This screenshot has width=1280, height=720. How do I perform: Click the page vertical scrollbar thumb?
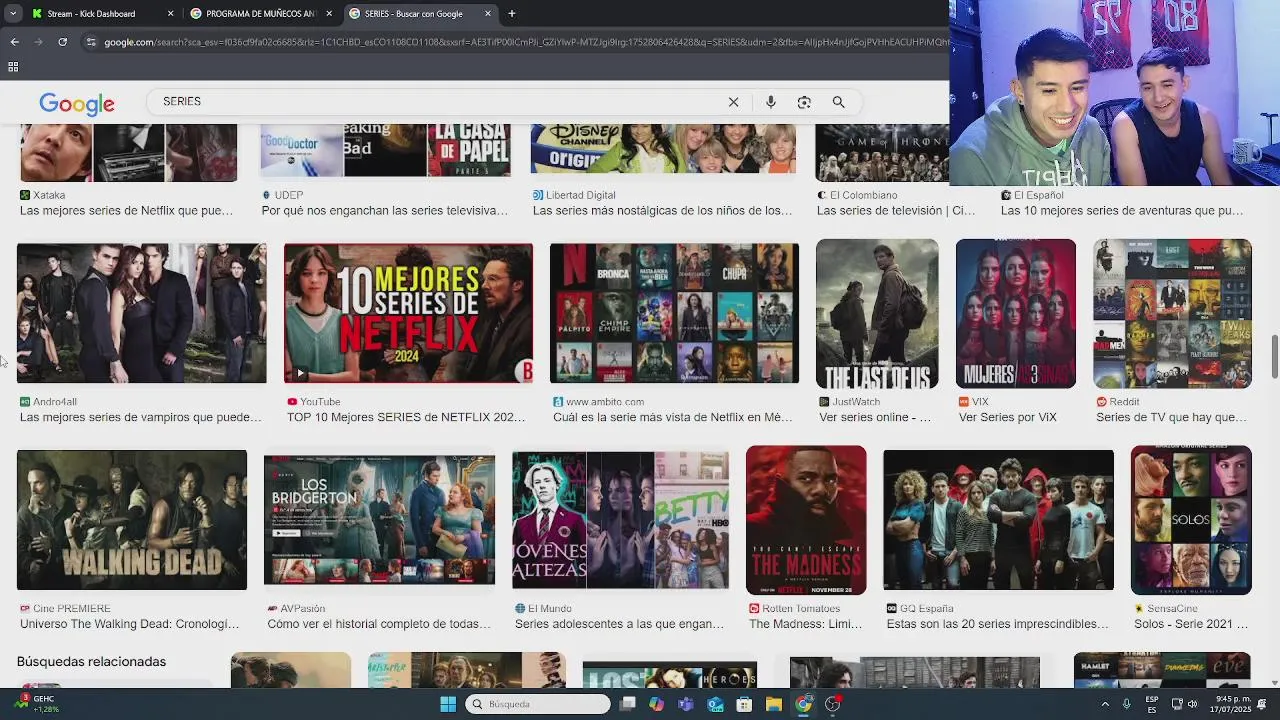(1274, 358)
